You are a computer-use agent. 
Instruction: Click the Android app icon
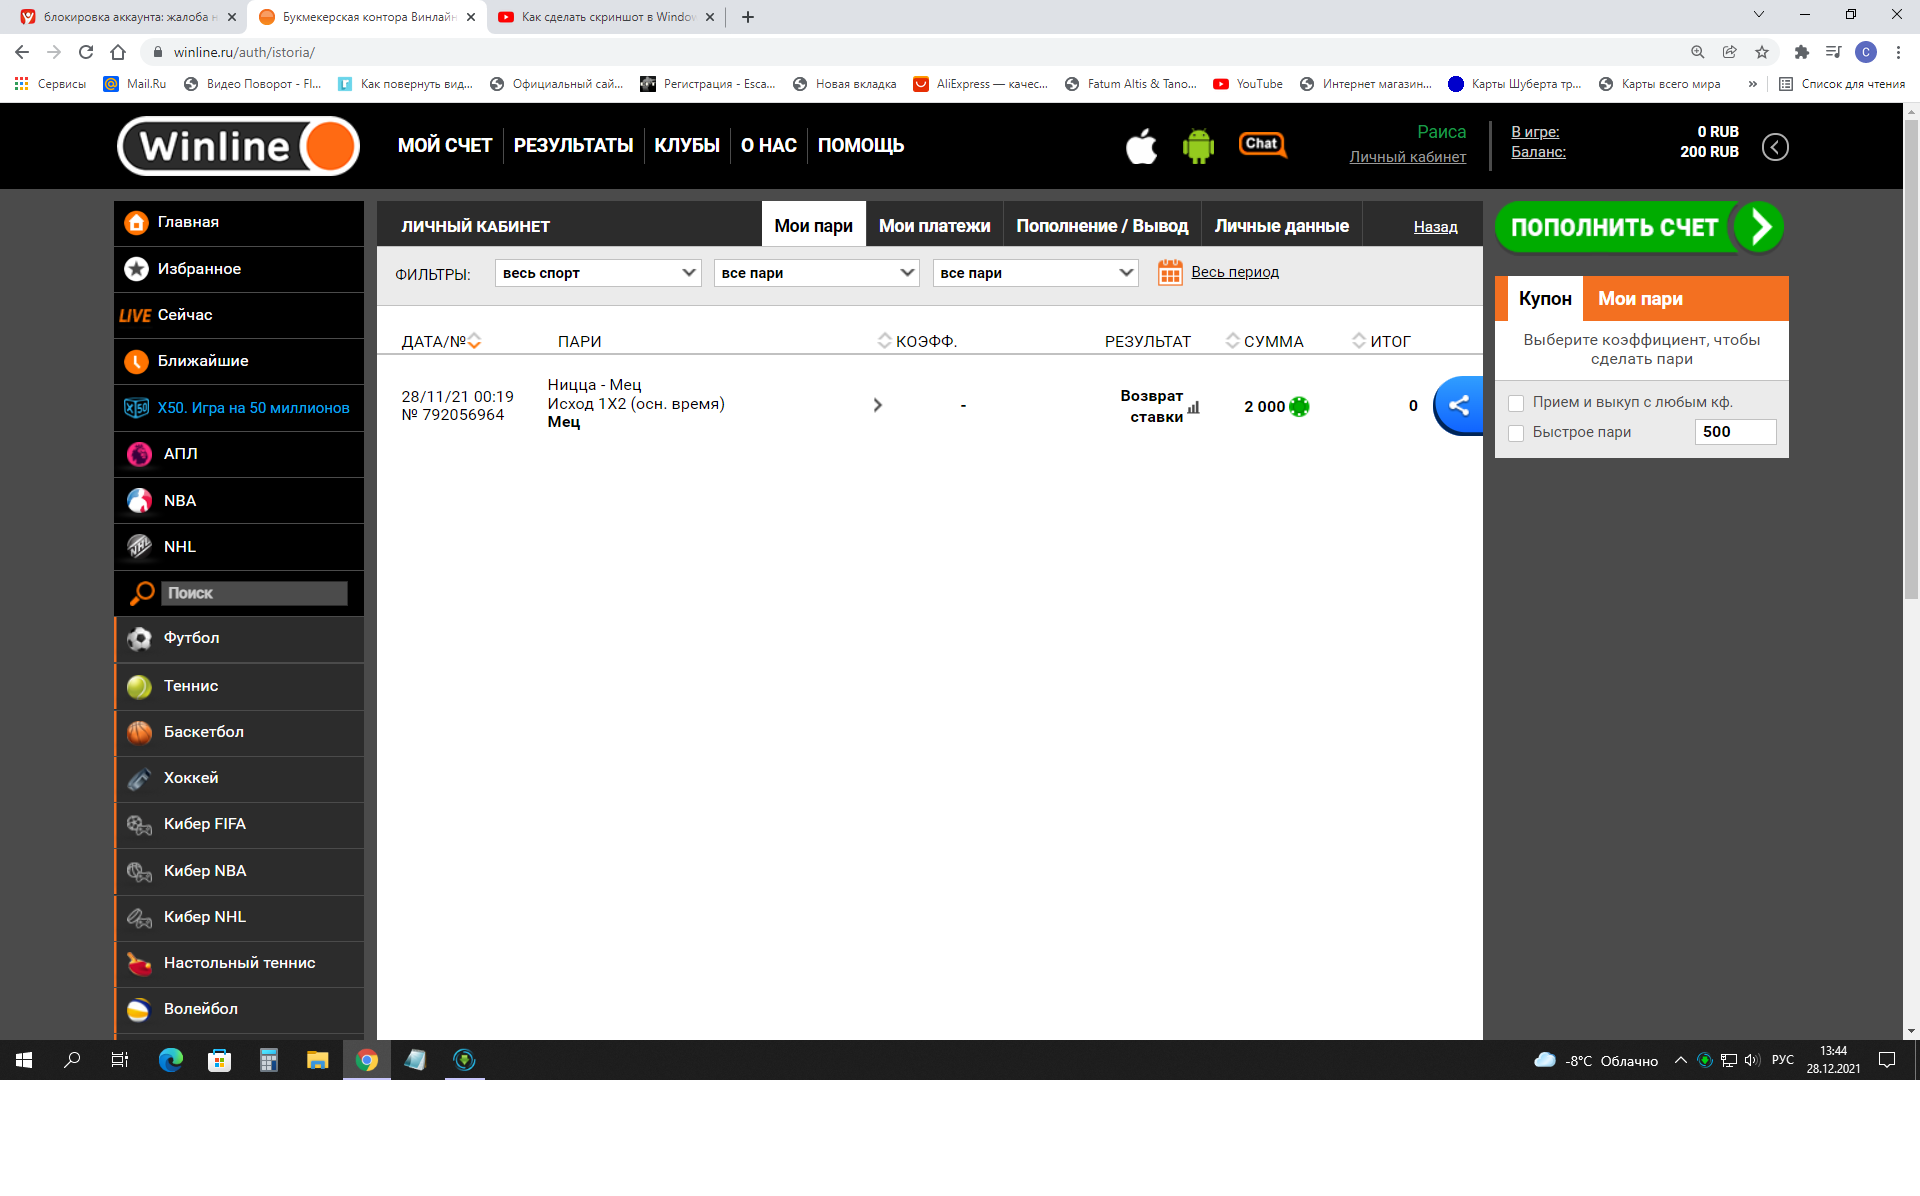point(1198,146)
